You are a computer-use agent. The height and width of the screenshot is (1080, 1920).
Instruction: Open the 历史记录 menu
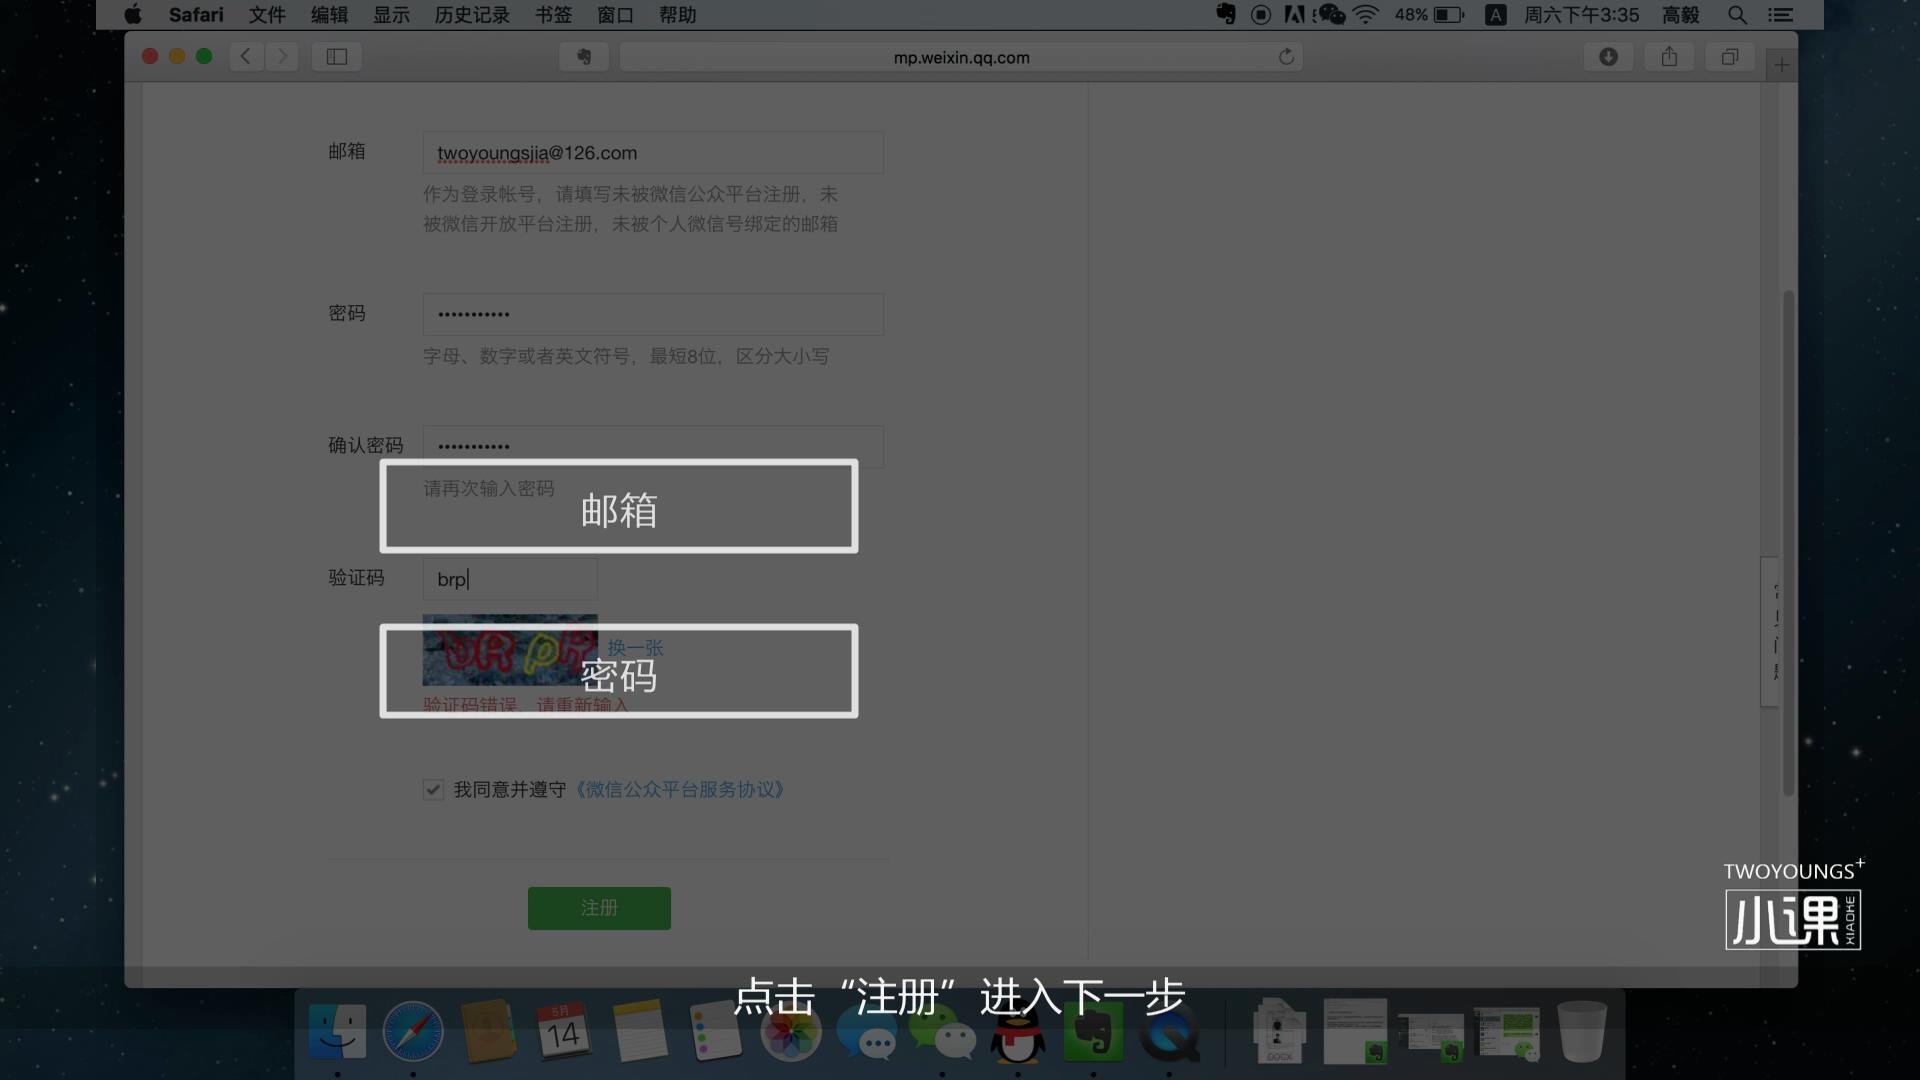[x=471, y=15]
